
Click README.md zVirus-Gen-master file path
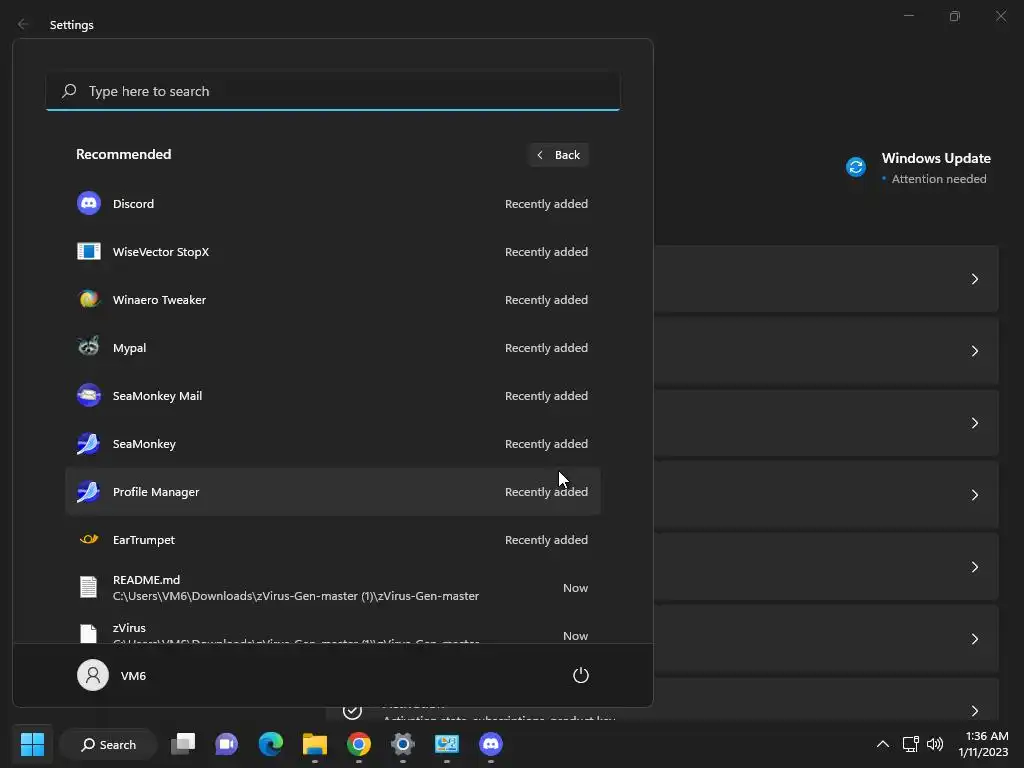click(296, 596)
